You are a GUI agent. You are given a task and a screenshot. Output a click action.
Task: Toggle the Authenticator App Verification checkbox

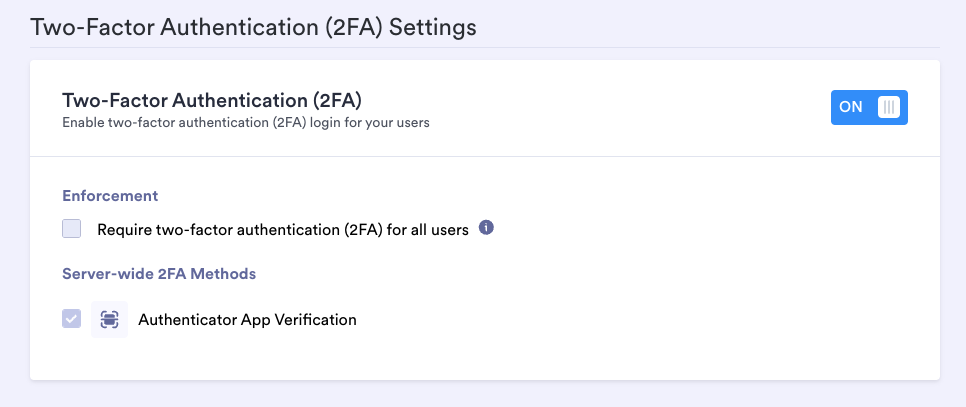tap(71, 319)
